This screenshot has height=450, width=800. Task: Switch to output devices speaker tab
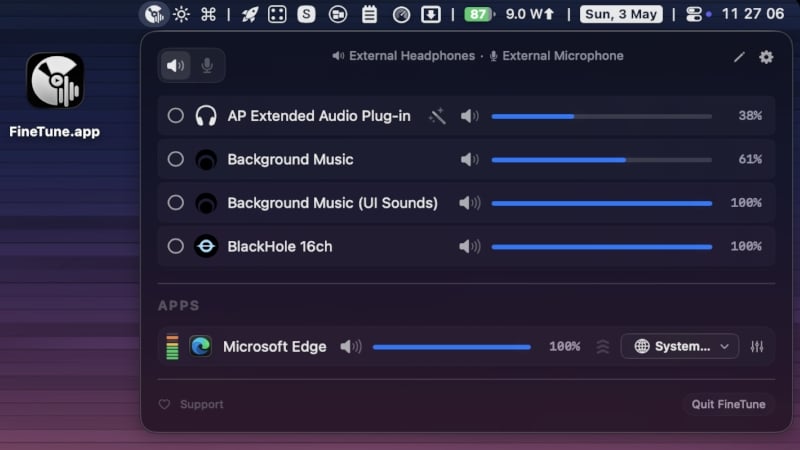[x=176, y=65]
